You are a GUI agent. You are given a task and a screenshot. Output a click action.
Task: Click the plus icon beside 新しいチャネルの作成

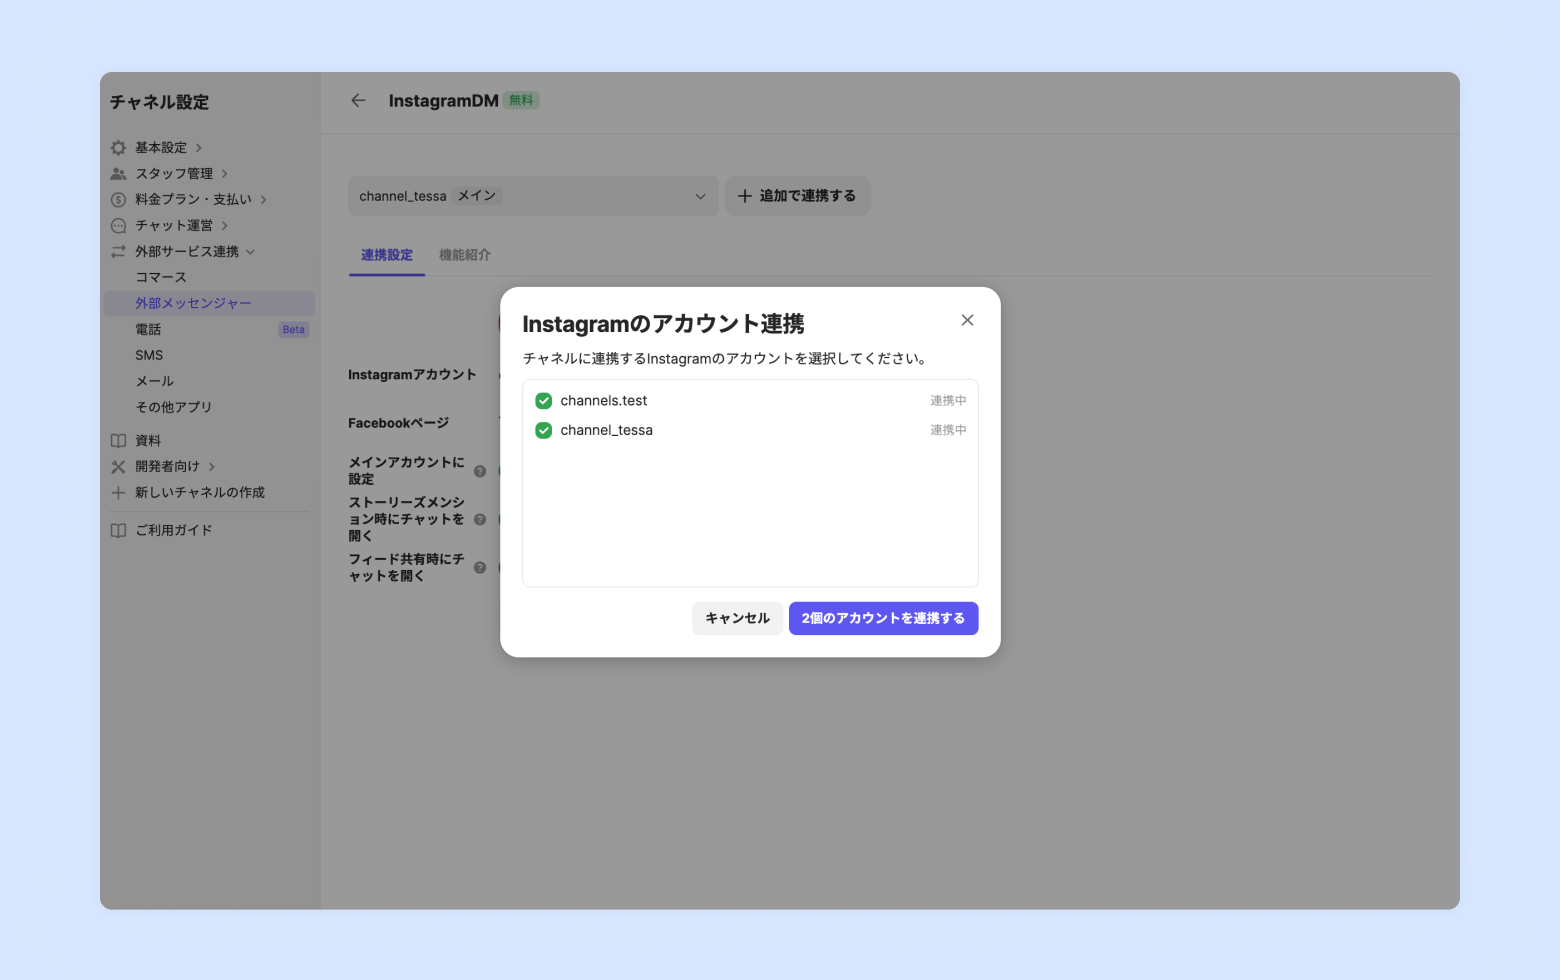tap(118, 493)
